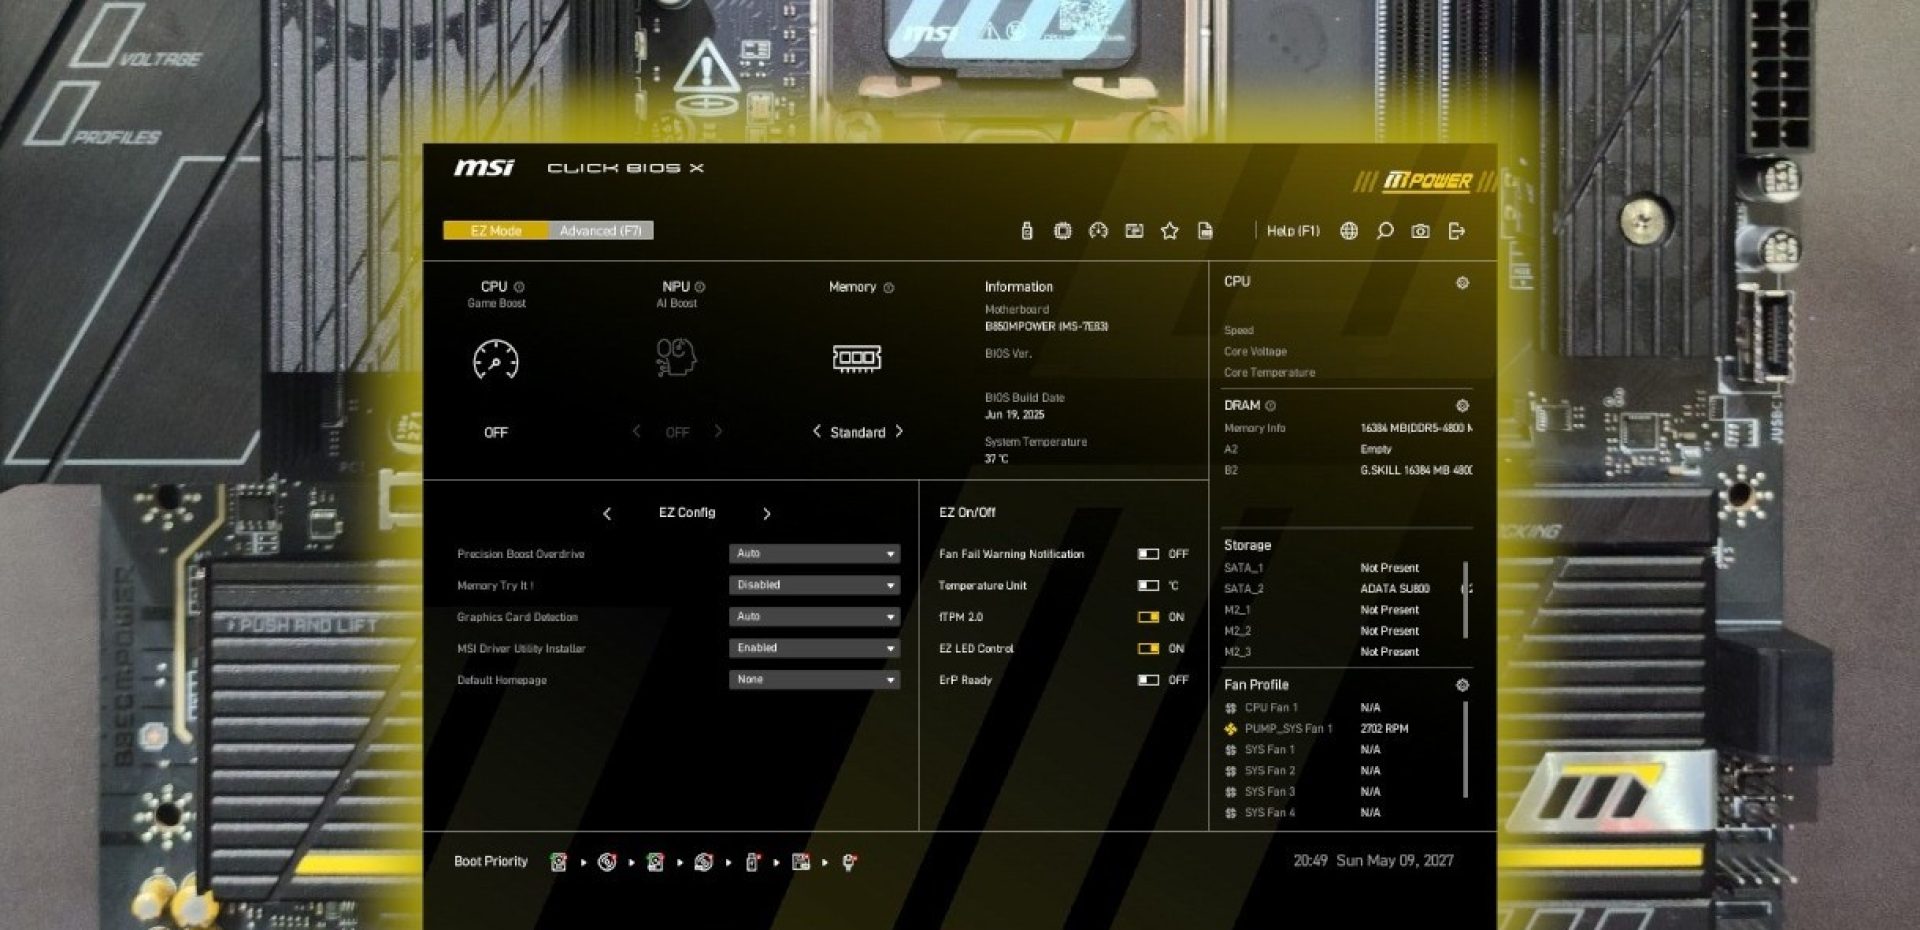Image resolution: width=1920 pixels, height=930 pixels.
Task: Click the info icon beside Memory
Action: (889, 288)
